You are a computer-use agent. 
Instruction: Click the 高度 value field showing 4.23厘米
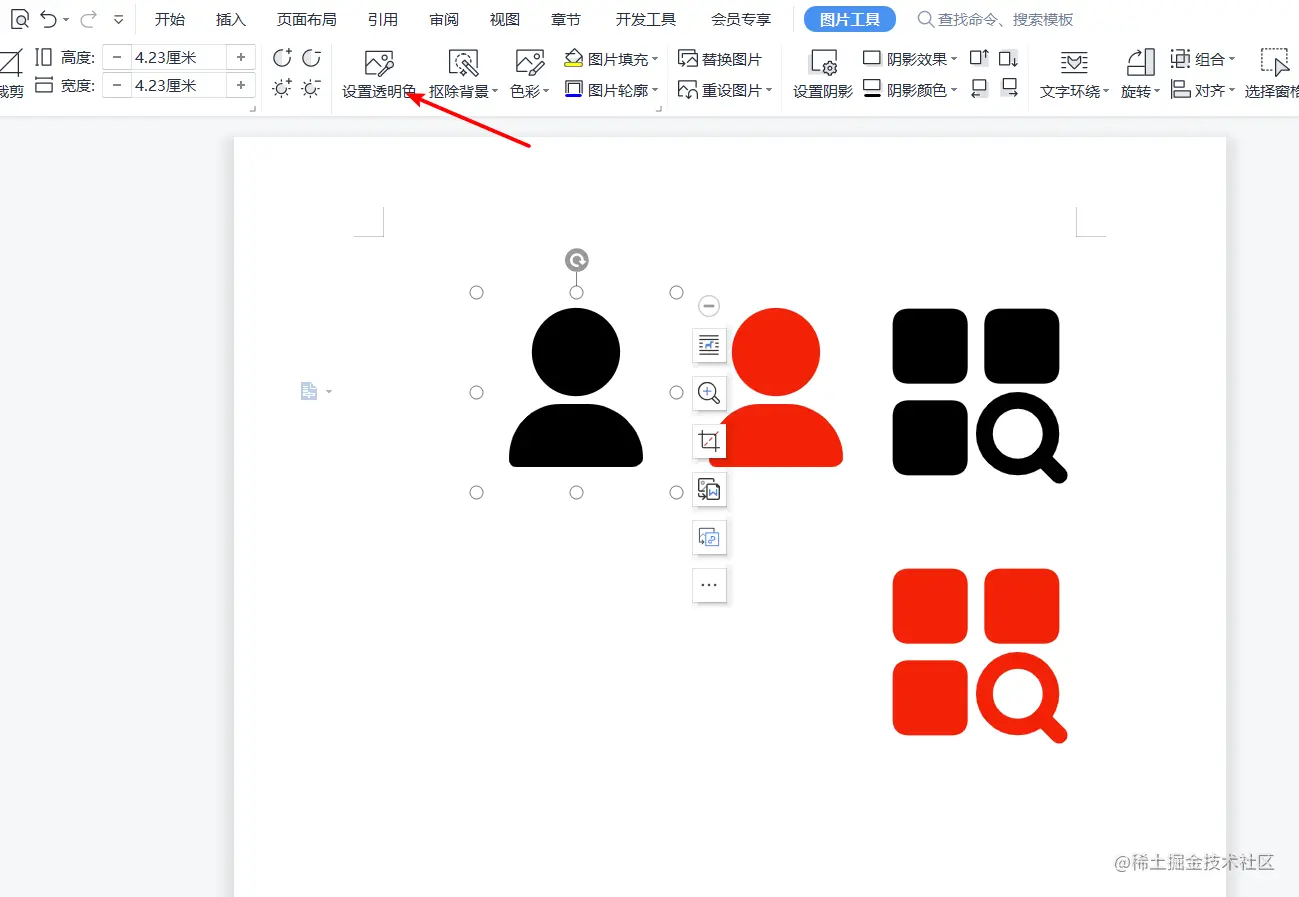point(178,57)
